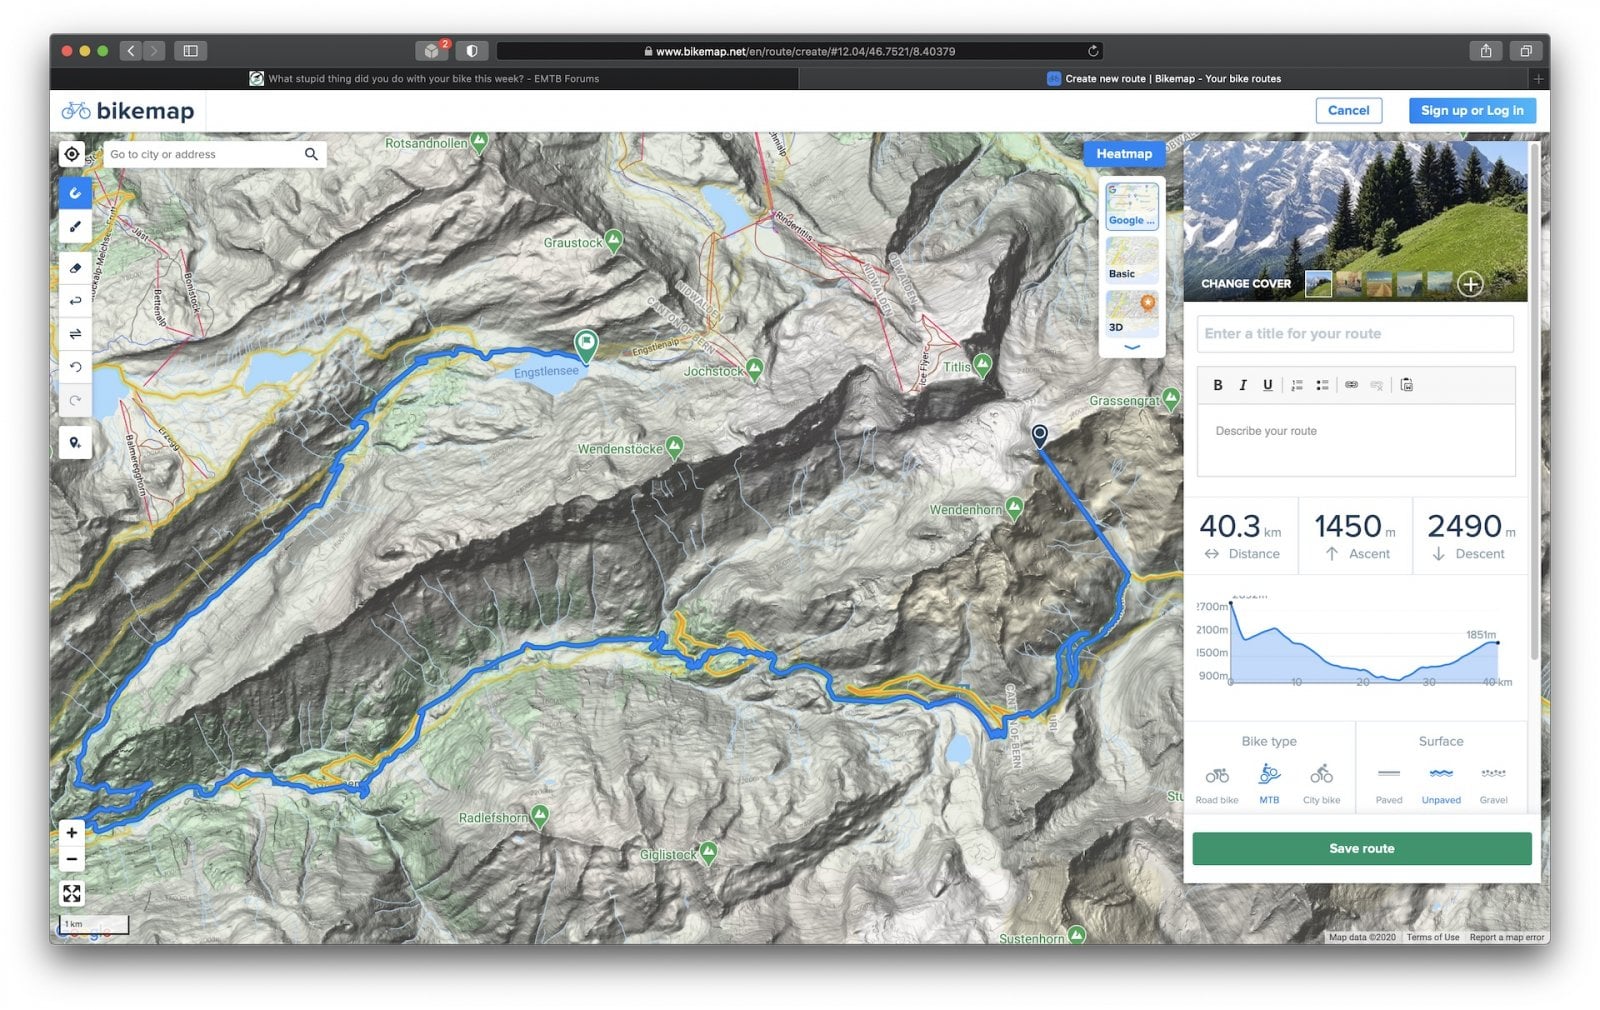Apply italic formatting to description

click(1243, 385)
